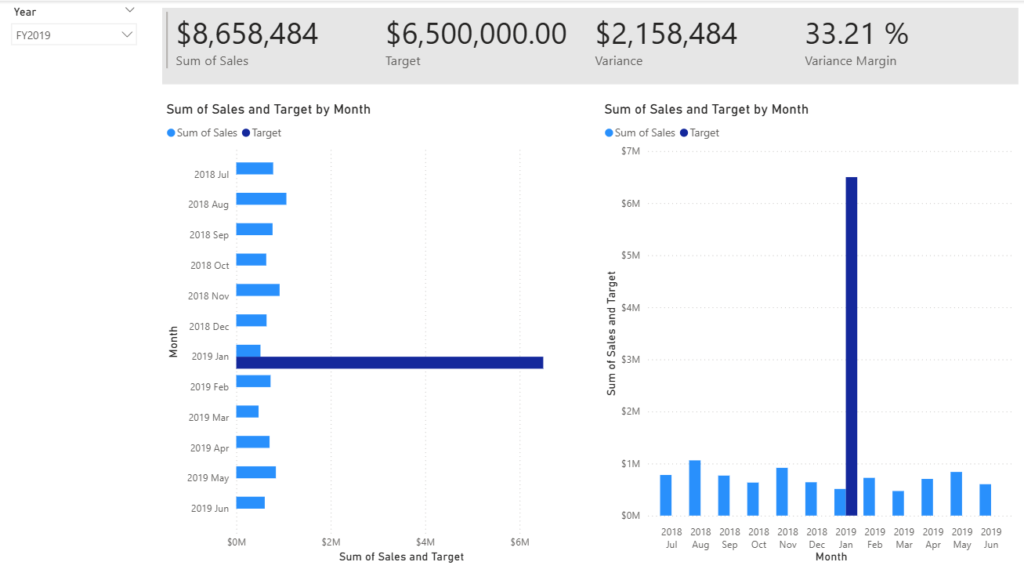Select the 2018 Aug column in right chart
This screenshot has height=580, width=1024.
[695, 488]
